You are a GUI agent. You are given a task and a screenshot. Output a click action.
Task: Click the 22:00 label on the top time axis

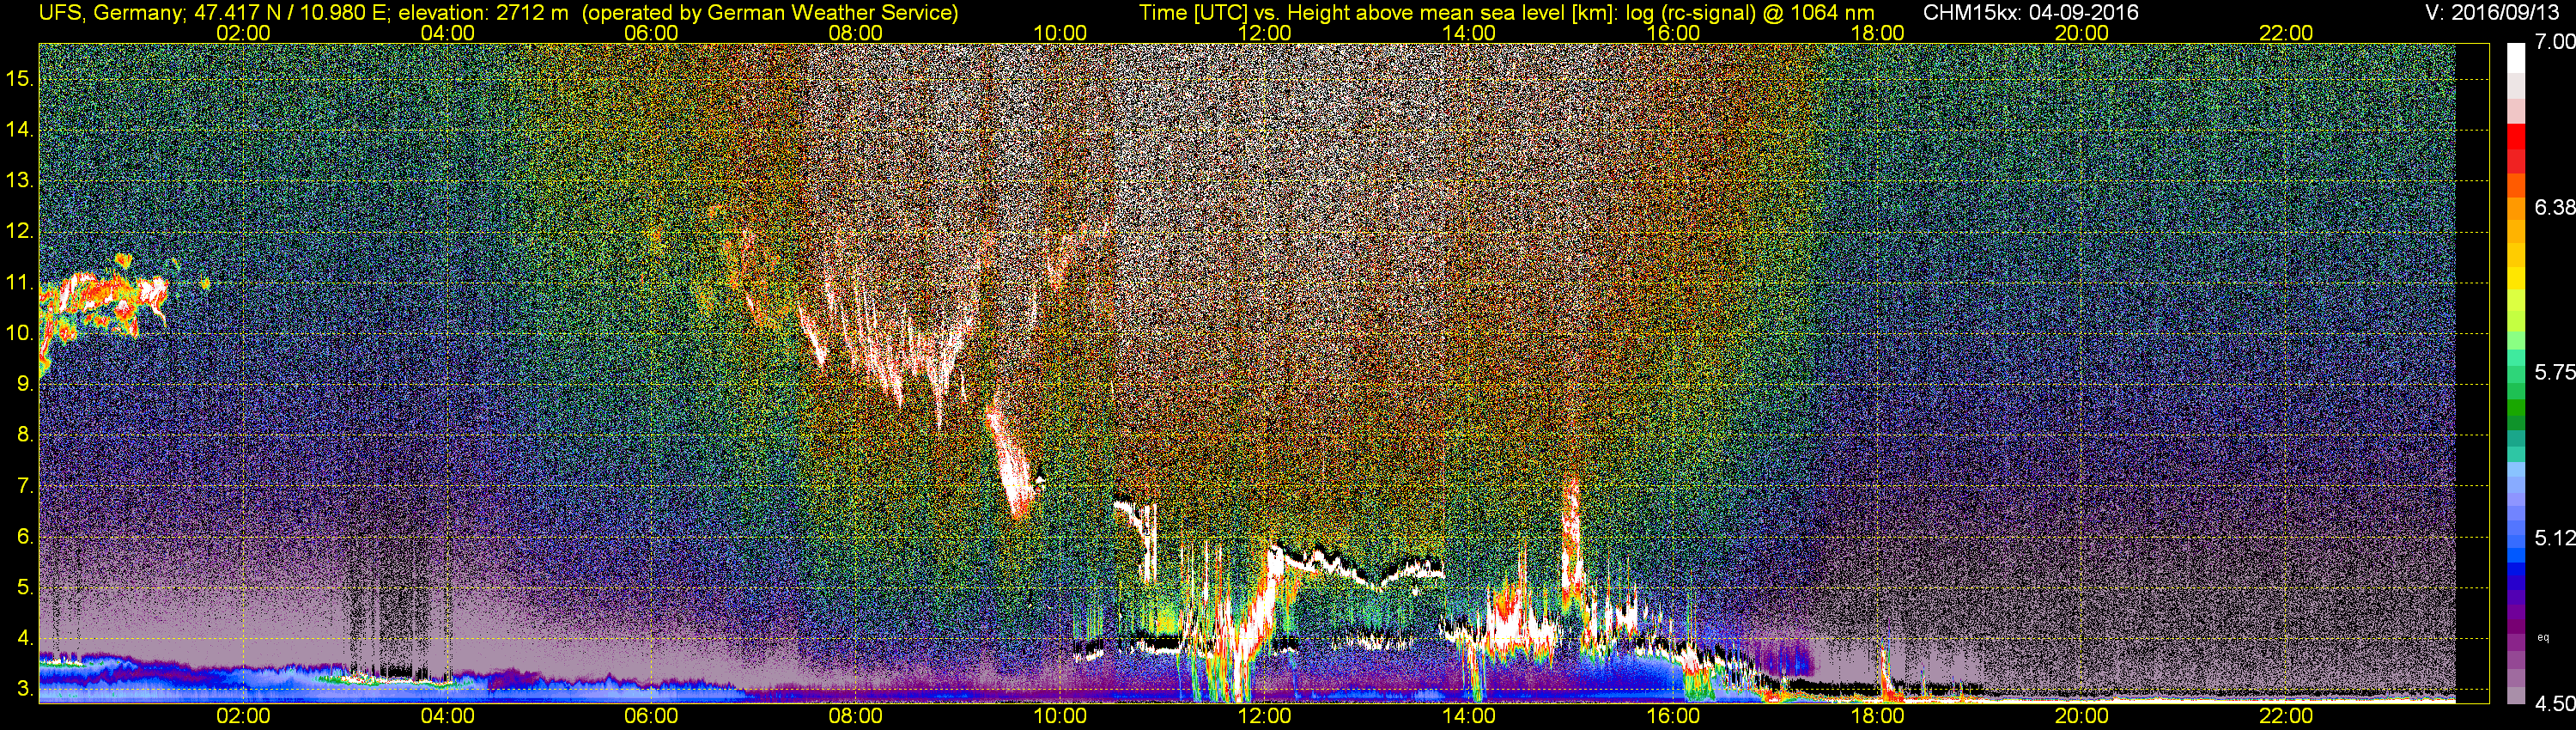2286,33
